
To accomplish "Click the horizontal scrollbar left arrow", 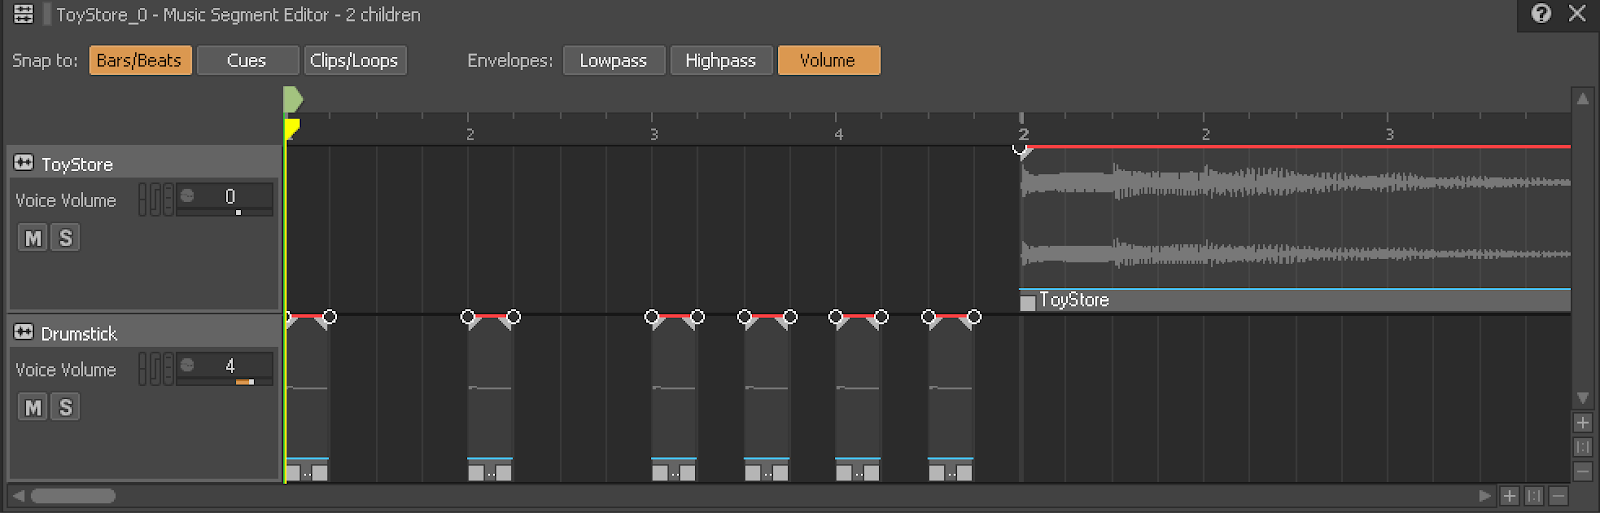I will [18, 495].
